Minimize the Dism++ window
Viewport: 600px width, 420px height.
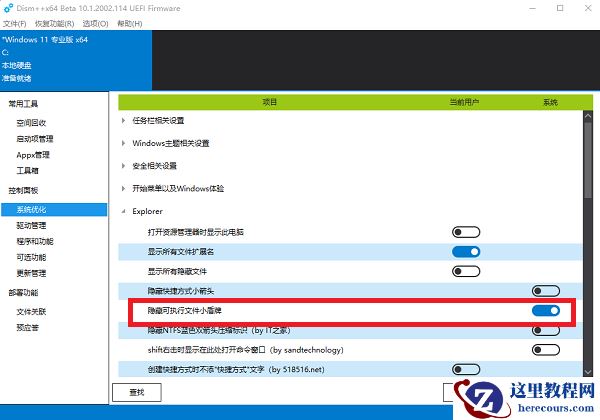[x=532, y=8]
